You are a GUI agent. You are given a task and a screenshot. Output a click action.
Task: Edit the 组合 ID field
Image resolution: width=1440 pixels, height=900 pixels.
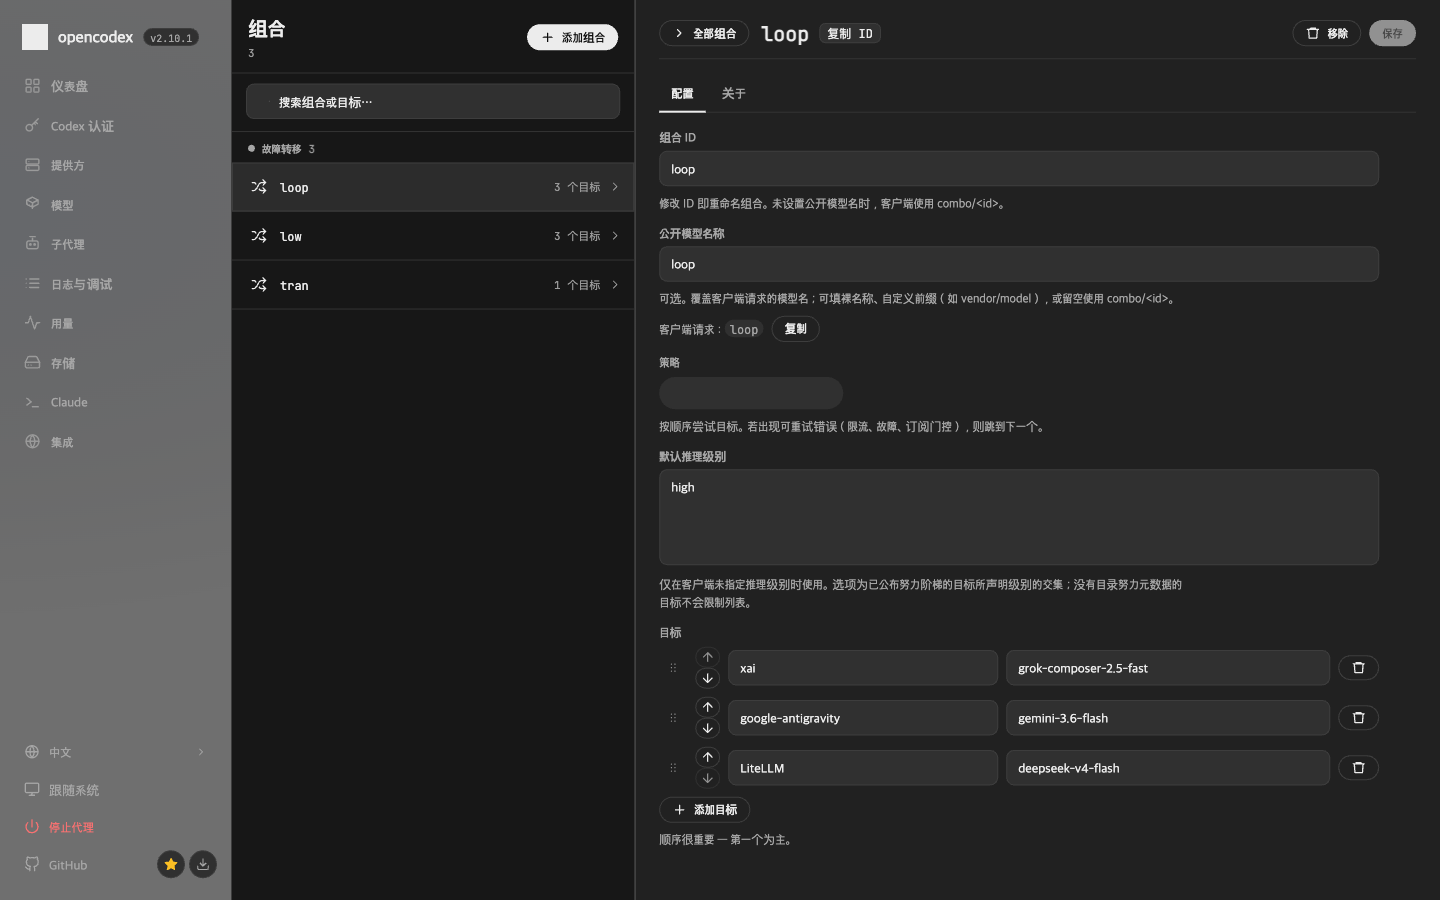1019,169
